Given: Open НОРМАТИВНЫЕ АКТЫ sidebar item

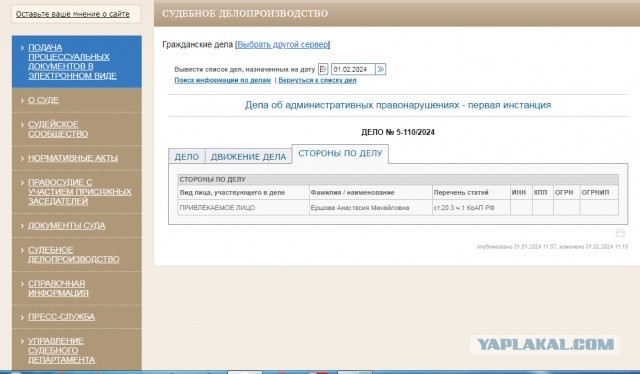Looking at the screenshot, I should [x=73, y=158].
